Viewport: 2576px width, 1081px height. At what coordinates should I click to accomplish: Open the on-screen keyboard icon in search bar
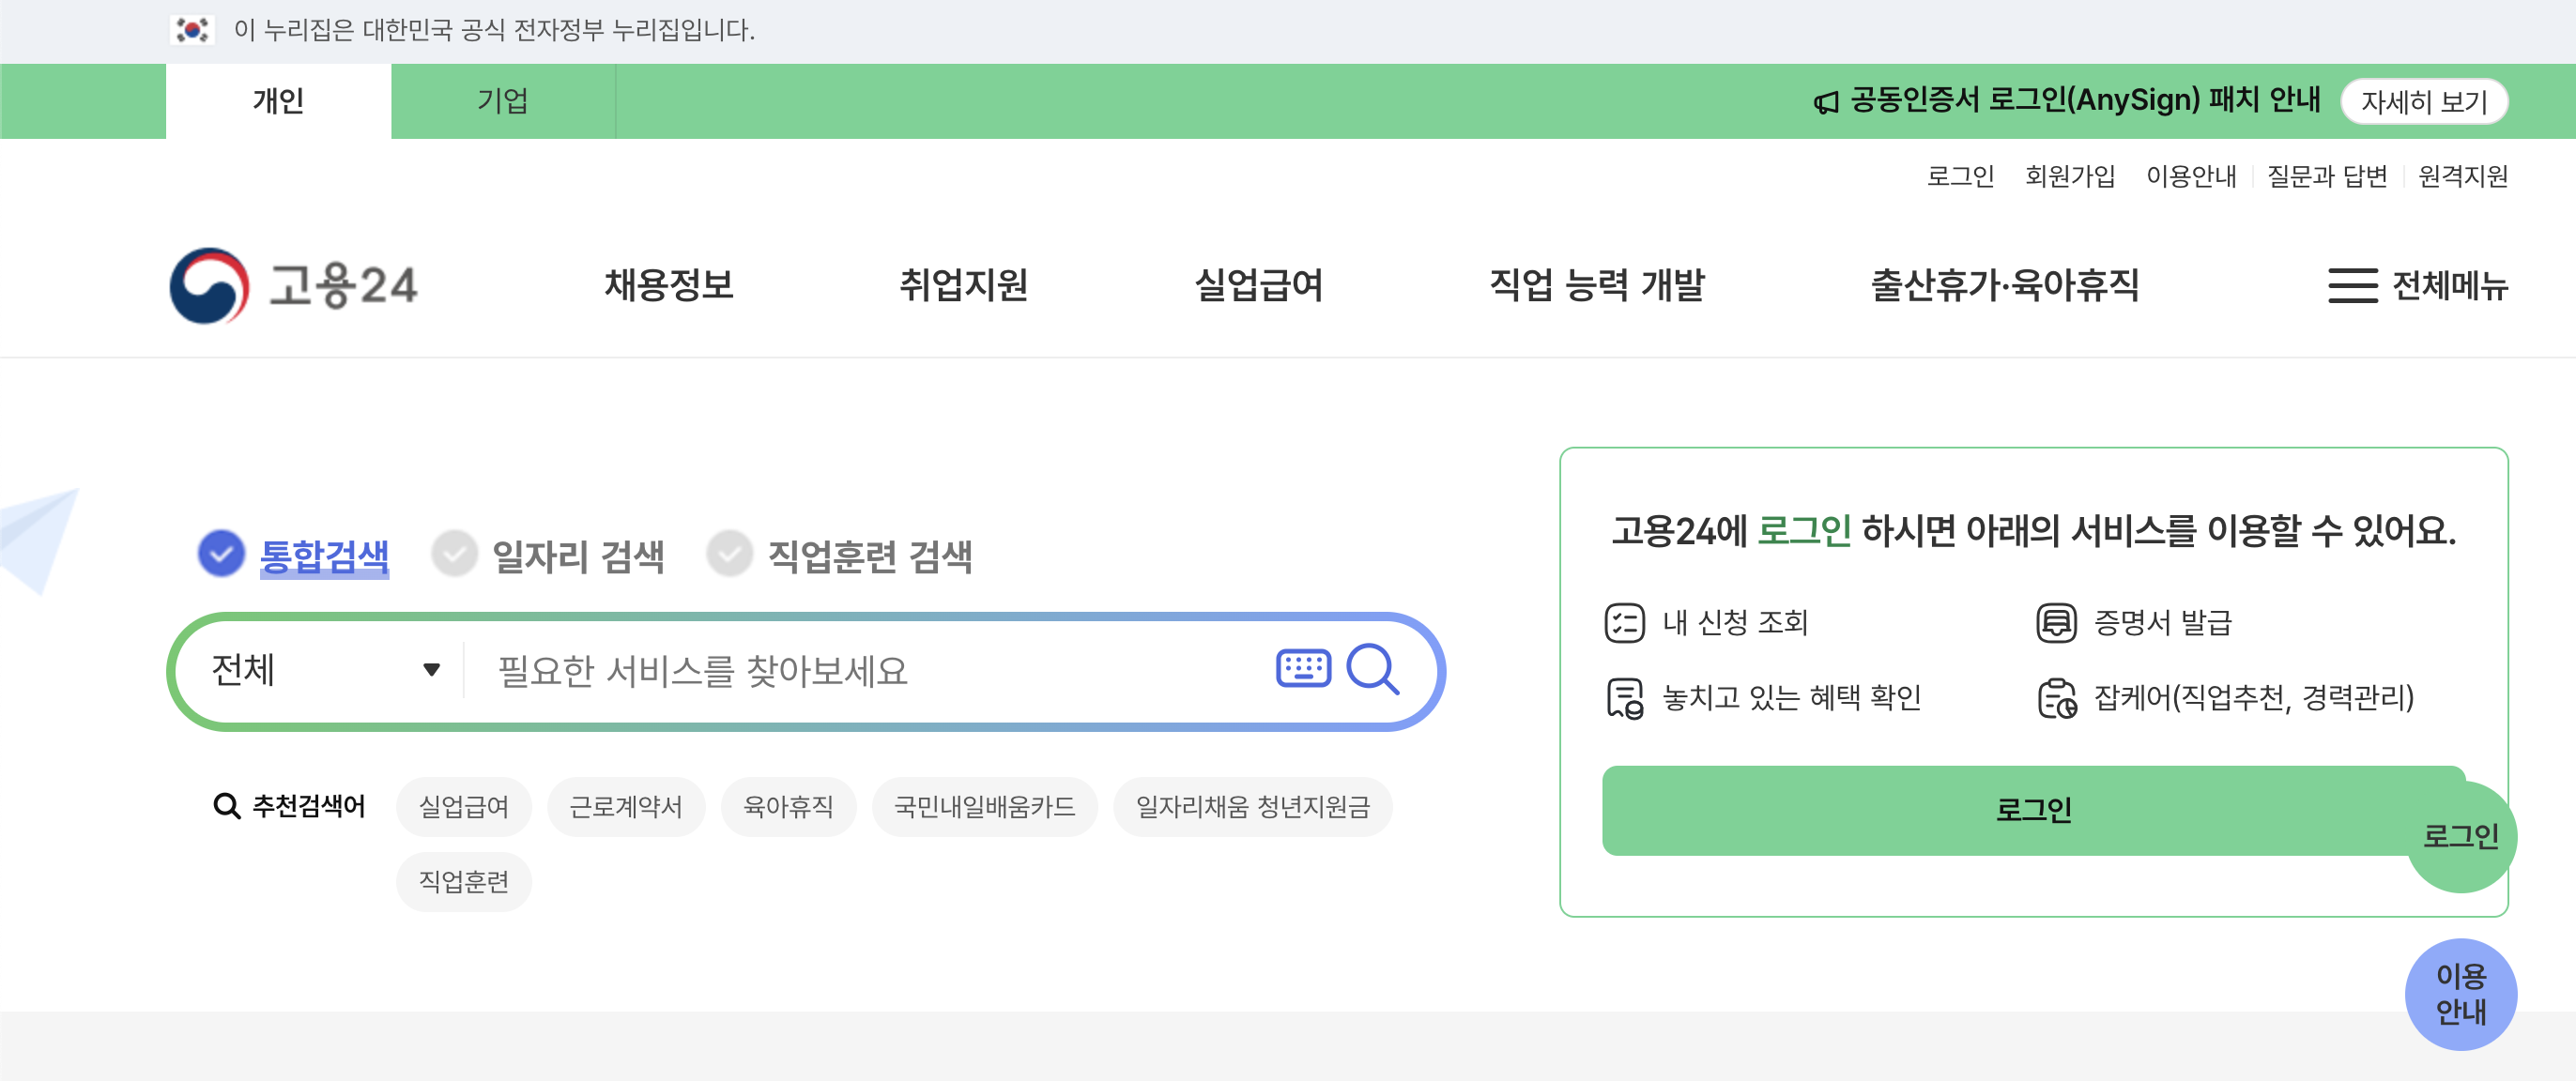click(x=1304, y=670)
